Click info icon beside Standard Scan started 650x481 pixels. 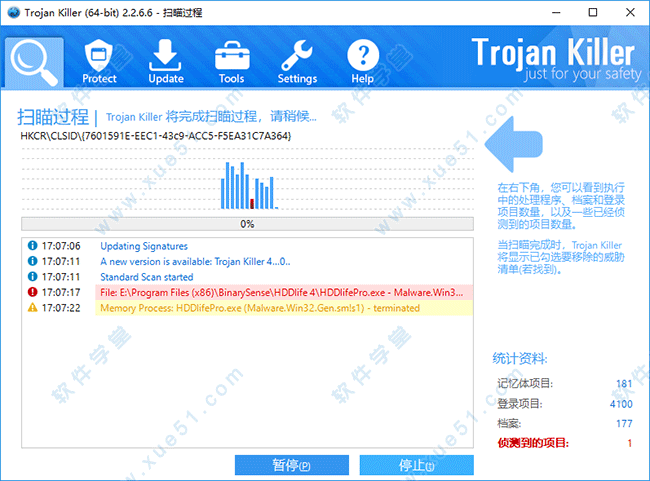pos(32,276)
